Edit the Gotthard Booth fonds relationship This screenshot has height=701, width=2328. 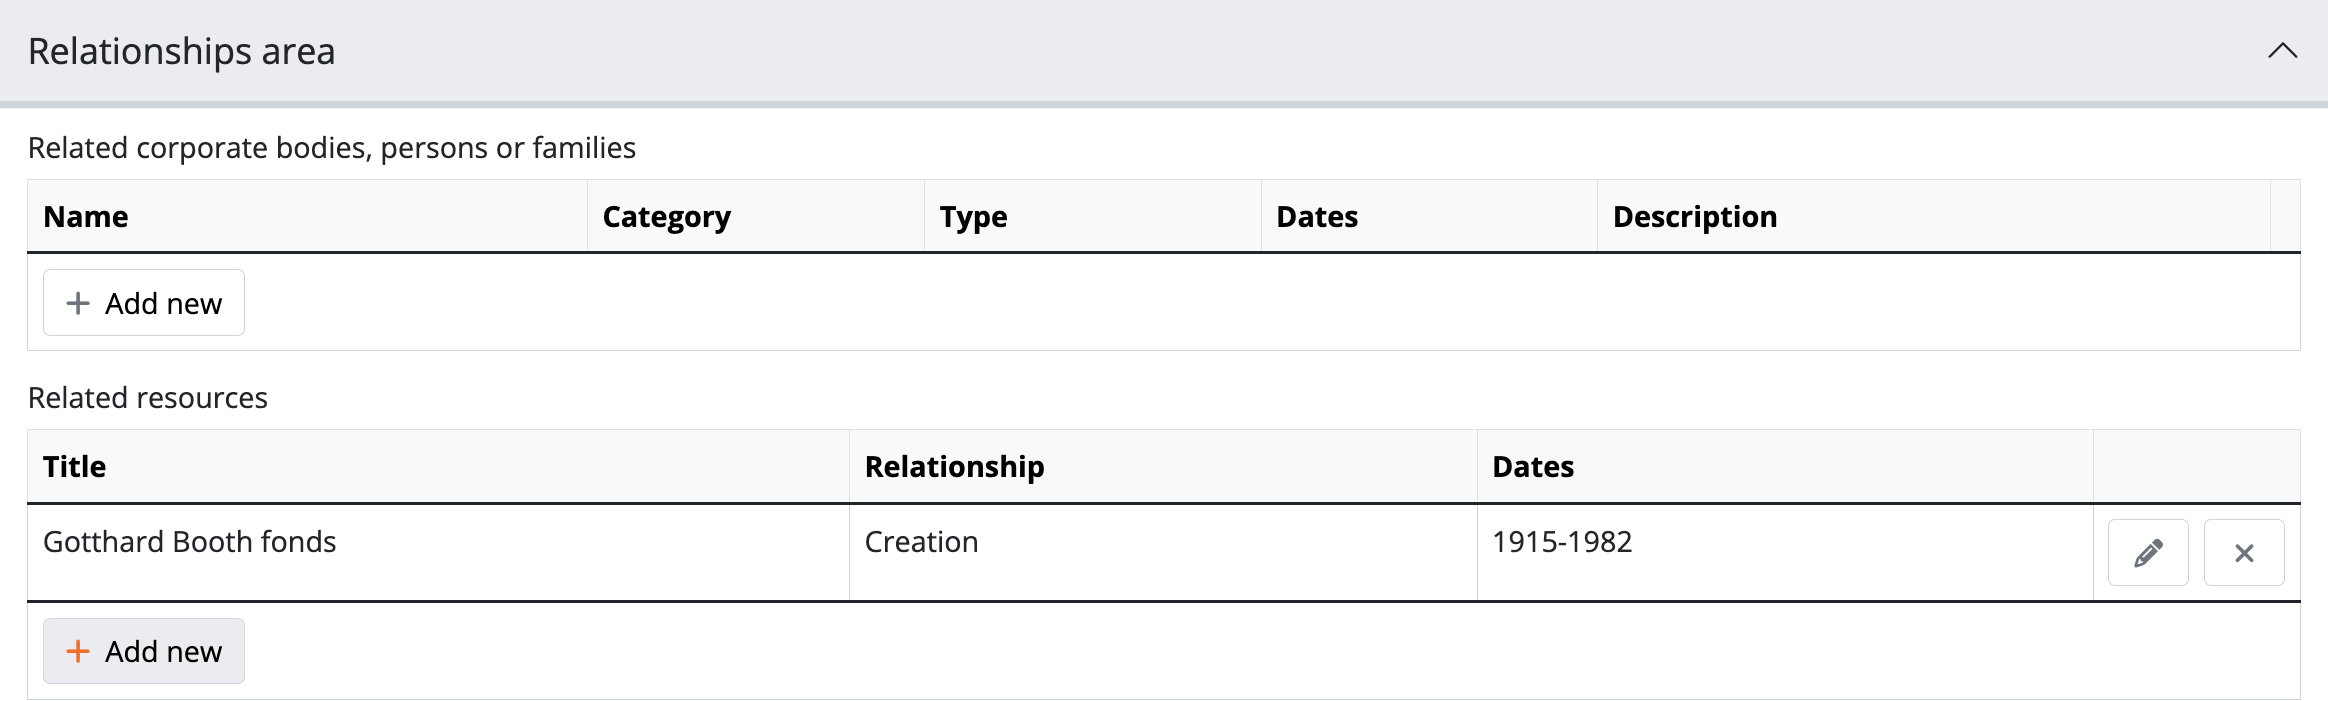(2147, 553)
